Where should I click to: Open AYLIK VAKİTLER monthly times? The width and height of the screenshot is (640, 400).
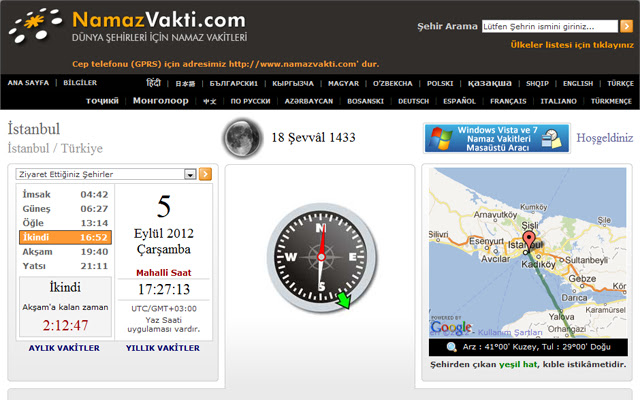click(64, 348)
